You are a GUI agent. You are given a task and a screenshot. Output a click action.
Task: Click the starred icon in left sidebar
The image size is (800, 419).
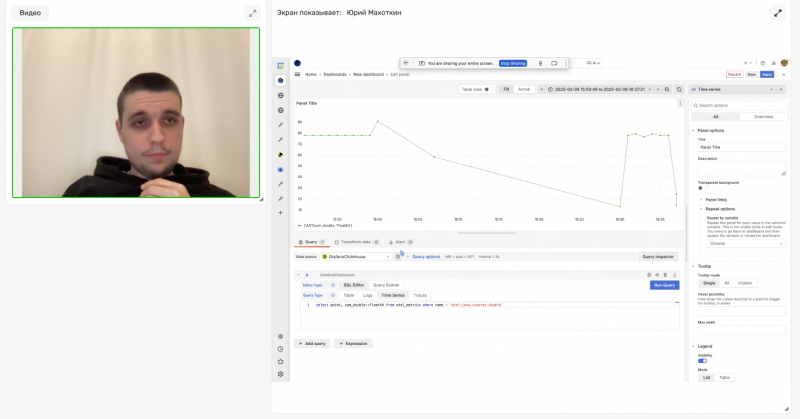coord(281,361)
